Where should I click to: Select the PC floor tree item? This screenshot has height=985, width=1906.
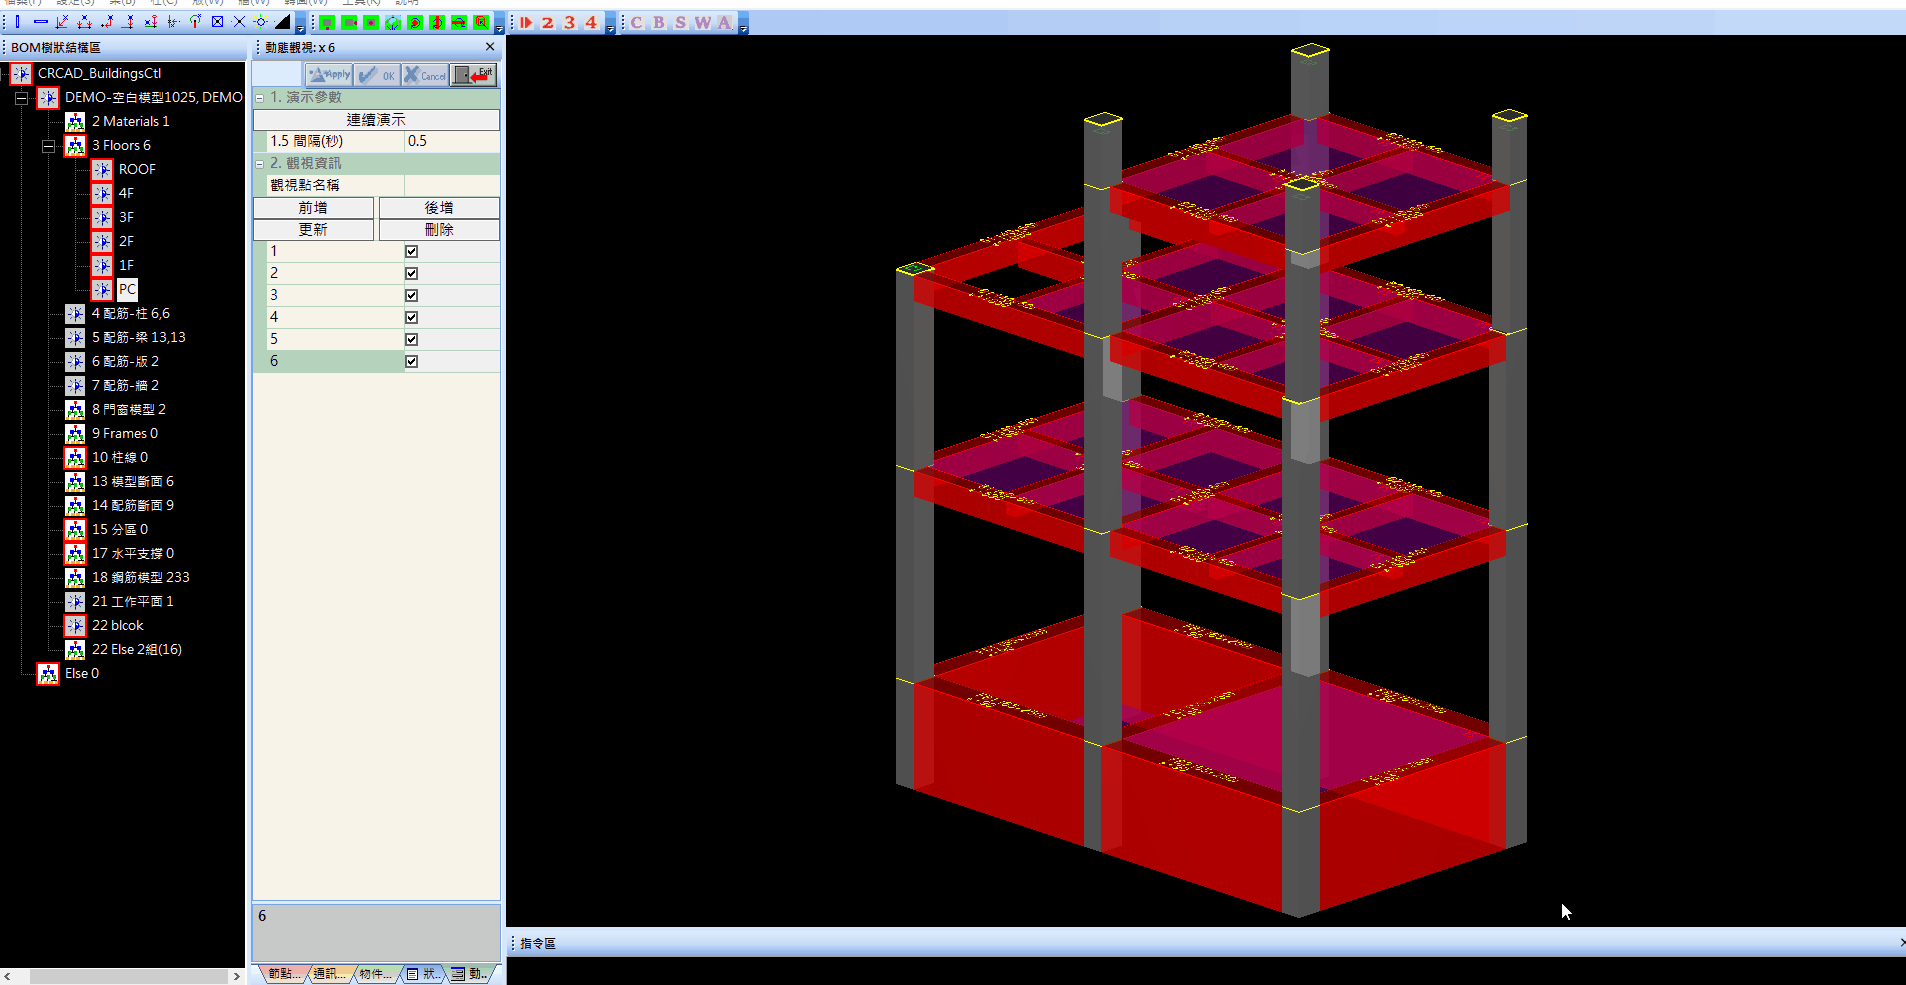click(127, 290)
